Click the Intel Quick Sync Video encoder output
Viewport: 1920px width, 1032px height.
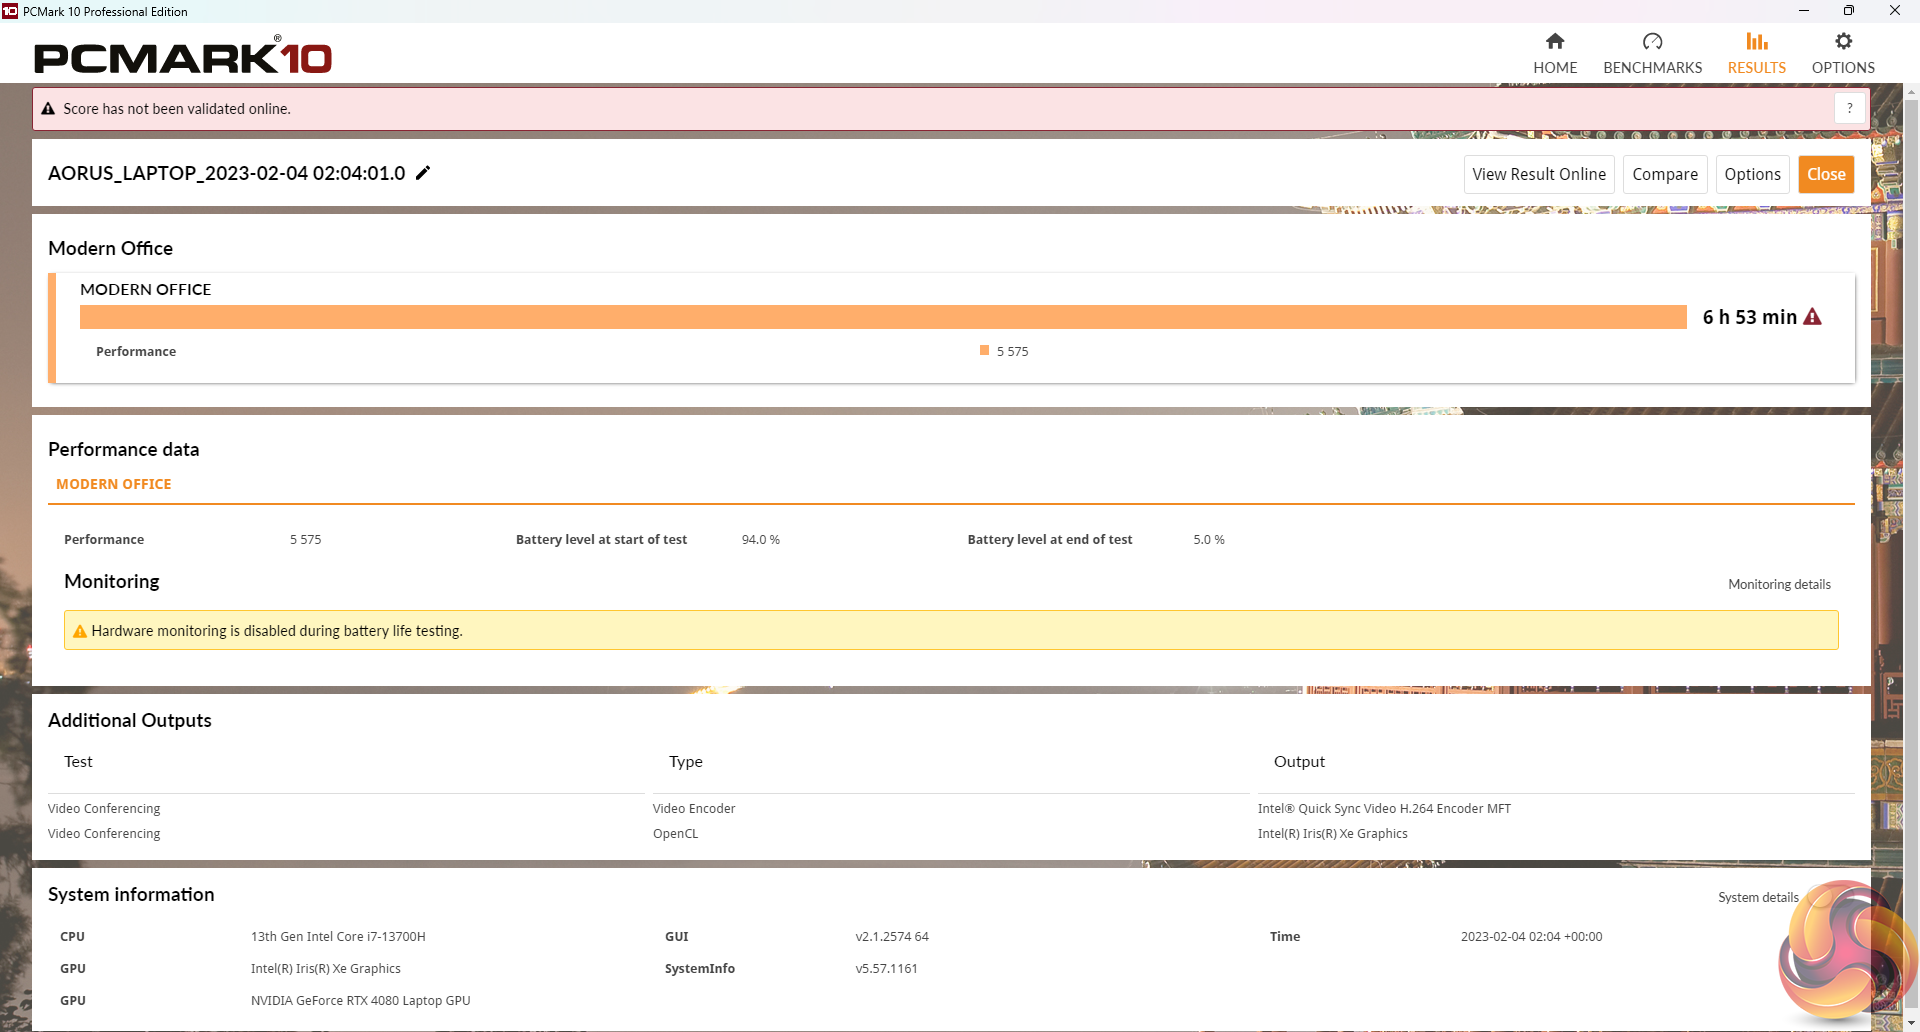pyautogui.click(x=1384, y=808)
